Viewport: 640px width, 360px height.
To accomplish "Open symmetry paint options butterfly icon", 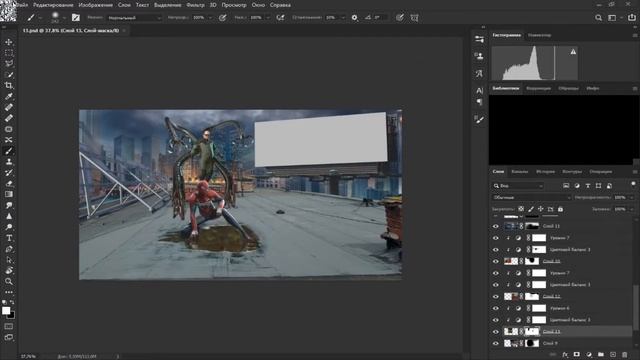I will 414,18.
